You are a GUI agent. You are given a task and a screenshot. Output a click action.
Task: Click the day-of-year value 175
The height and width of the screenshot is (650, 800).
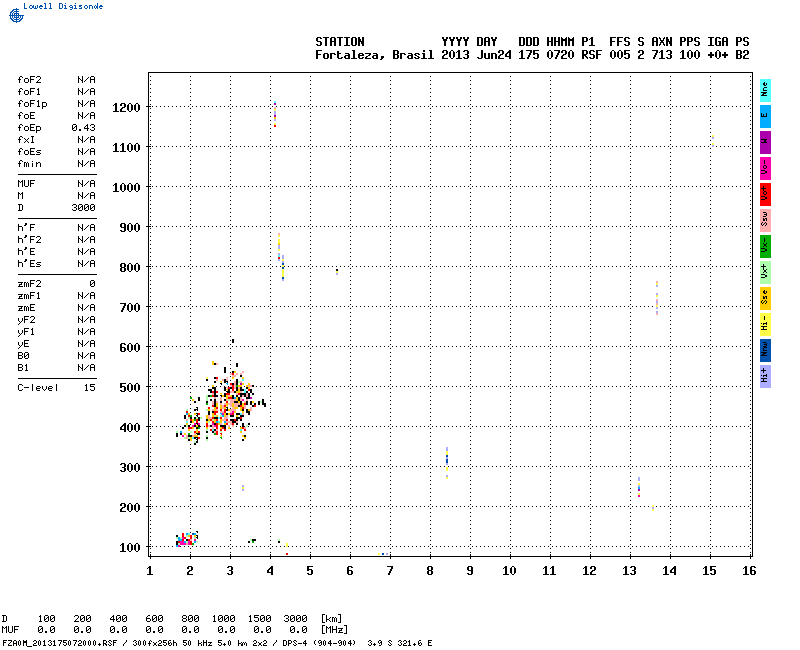point(529,55)
